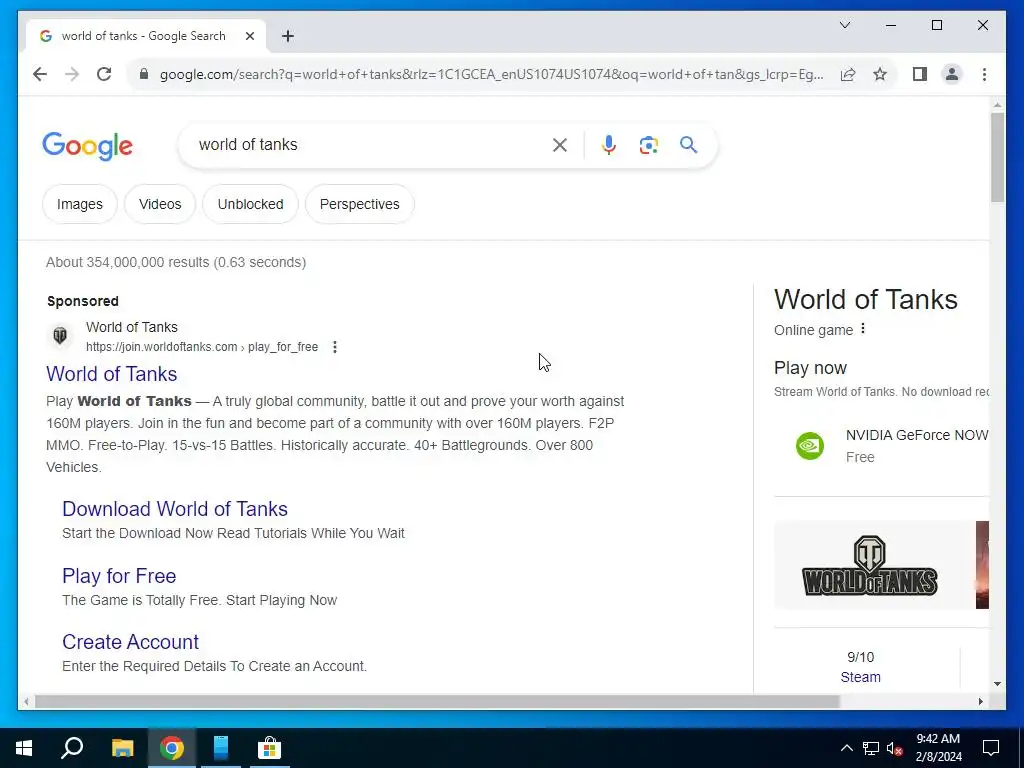Open the Play for Free link
Viewport: 1024px width, 768px height.
click(x=119, y=576)
